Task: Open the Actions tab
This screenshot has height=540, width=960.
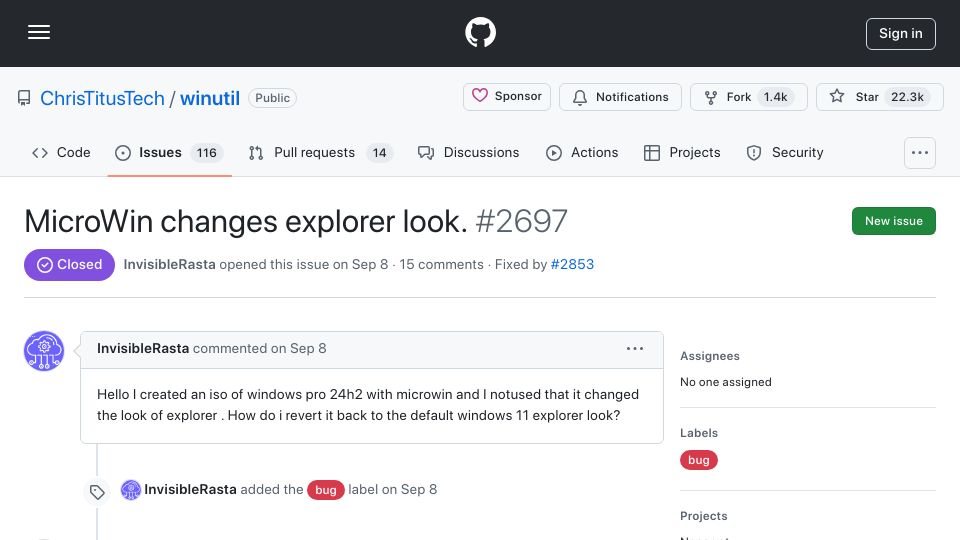Action: pyautogui.click(x=582, y=152)
